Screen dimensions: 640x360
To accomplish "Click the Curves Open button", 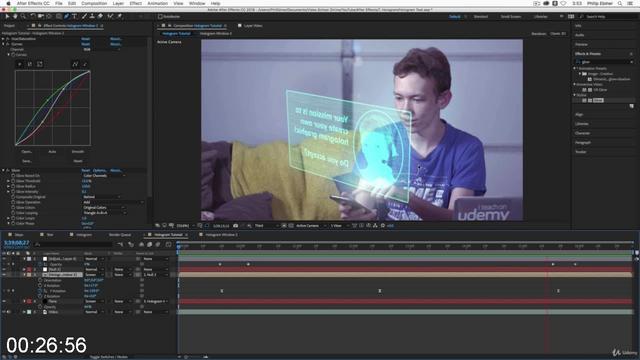I will 27,151.
